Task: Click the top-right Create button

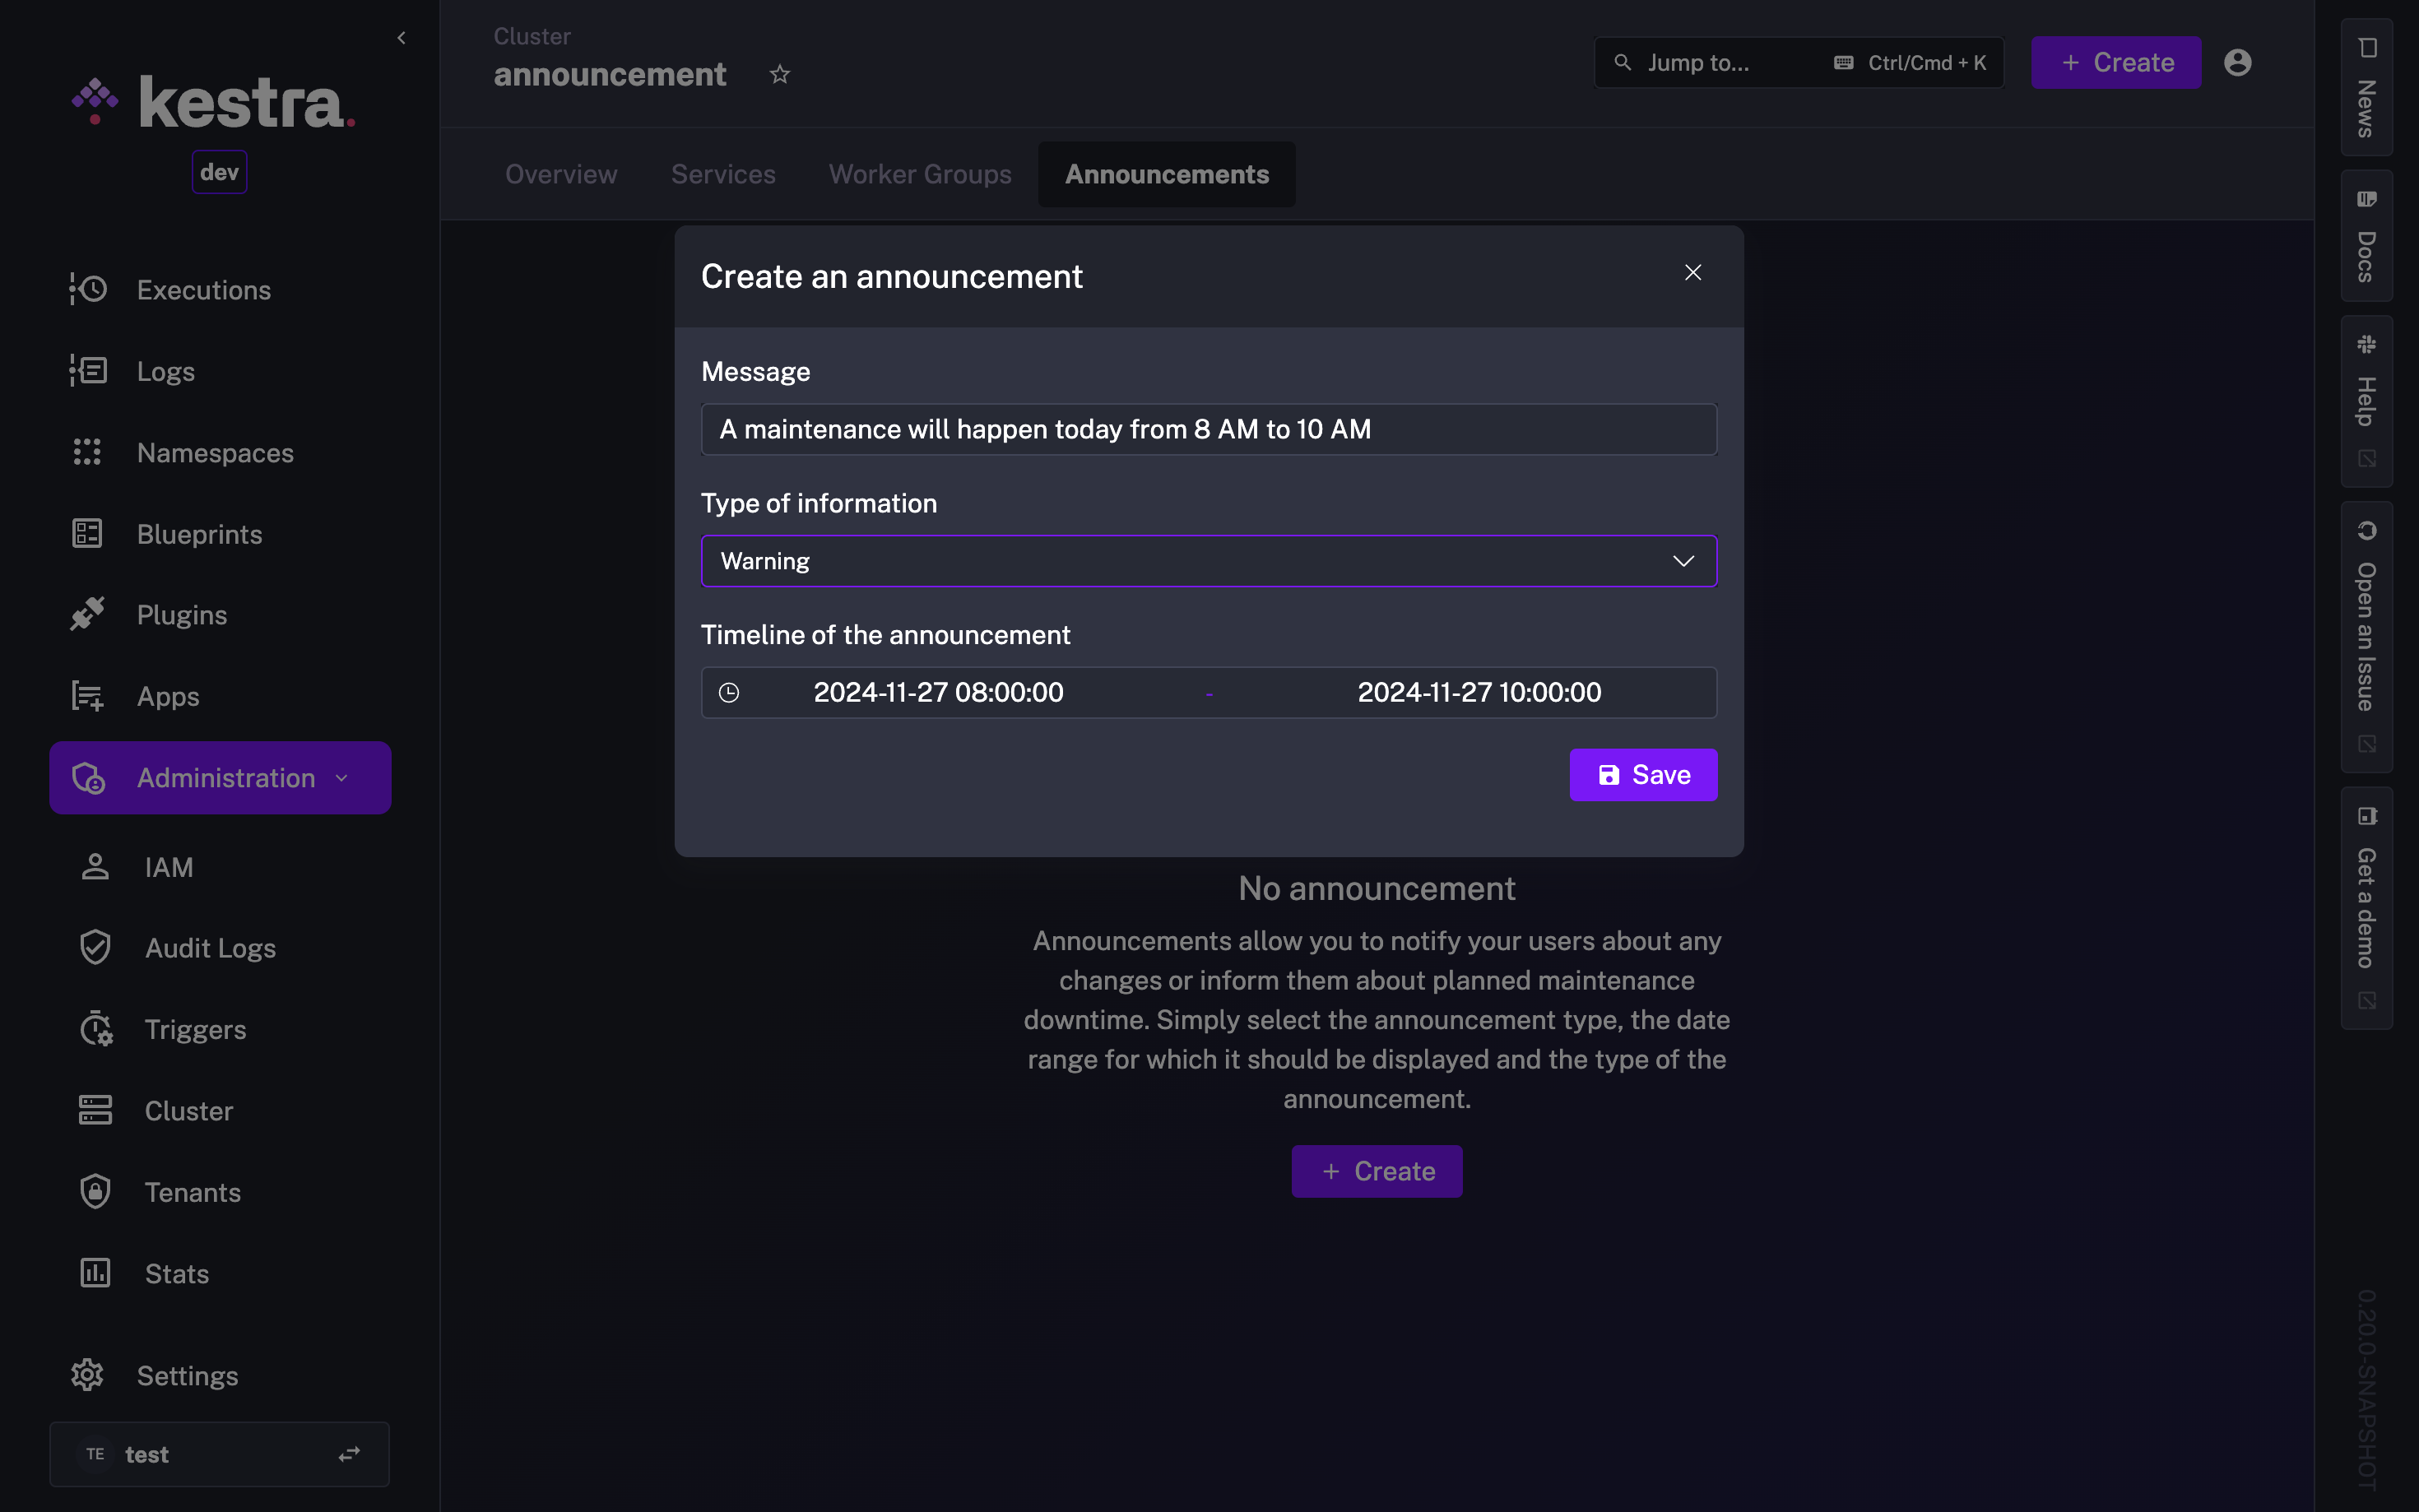Action: [2115, 62]
